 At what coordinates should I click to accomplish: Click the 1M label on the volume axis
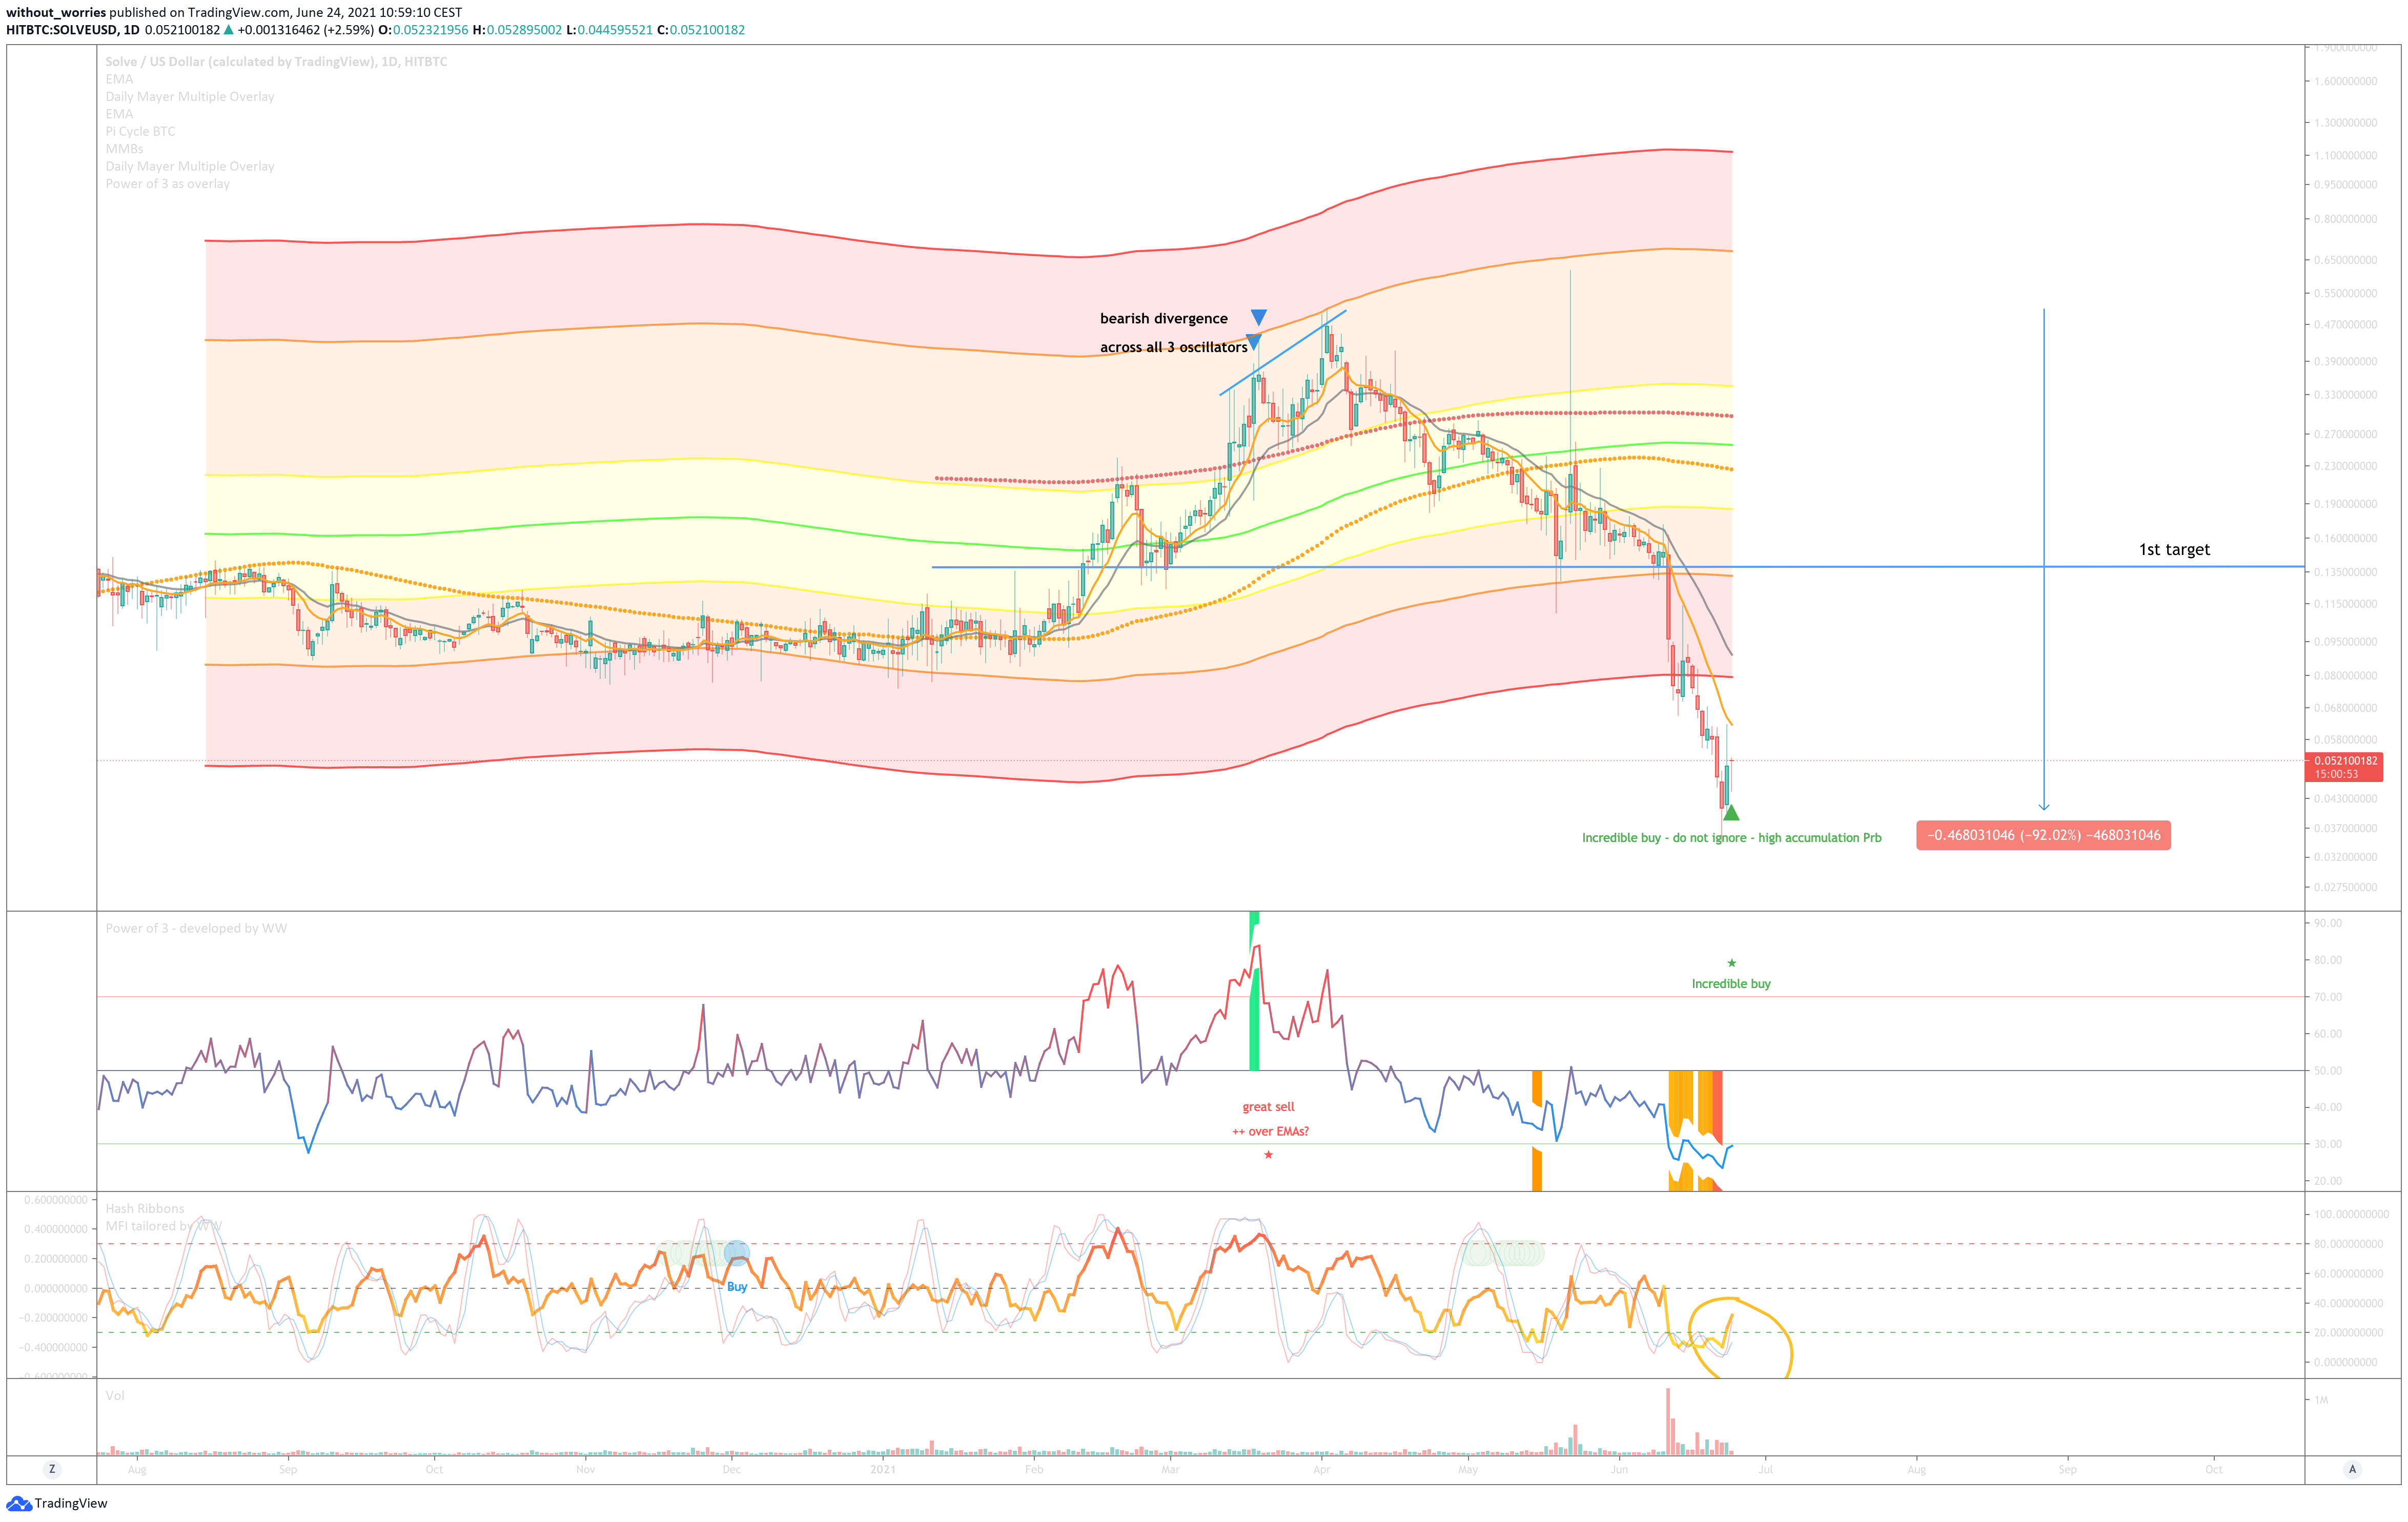click(2321, 1400)
